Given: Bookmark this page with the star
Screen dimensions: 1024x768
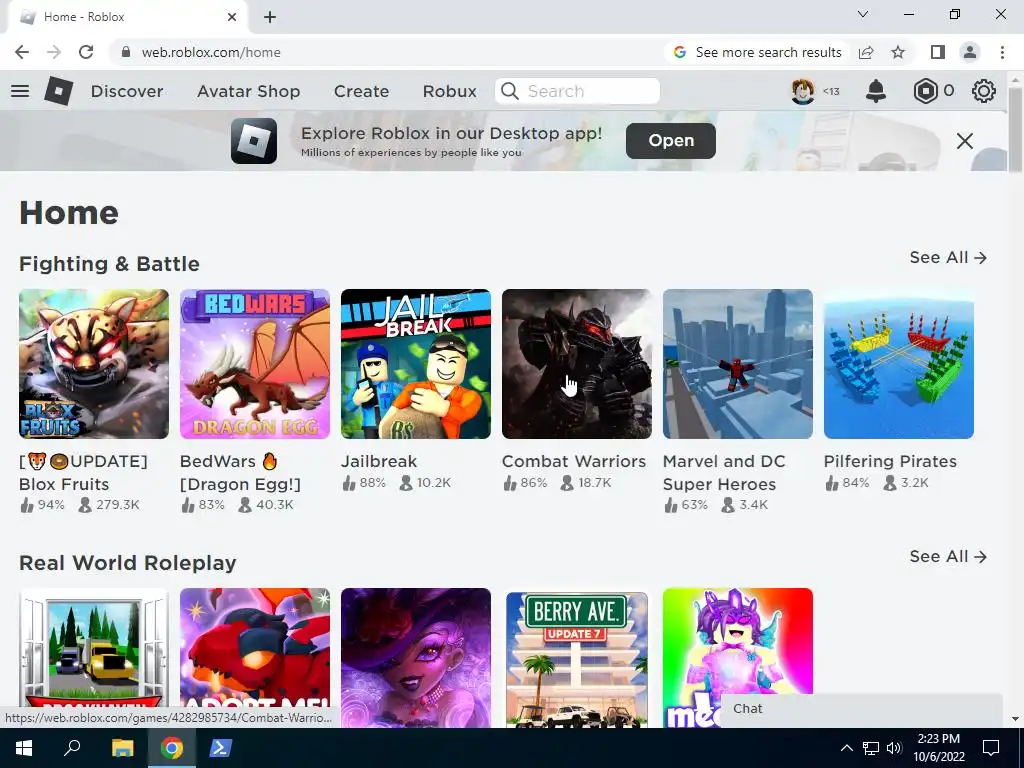Looking at the screenshot, I should (898, 52).
